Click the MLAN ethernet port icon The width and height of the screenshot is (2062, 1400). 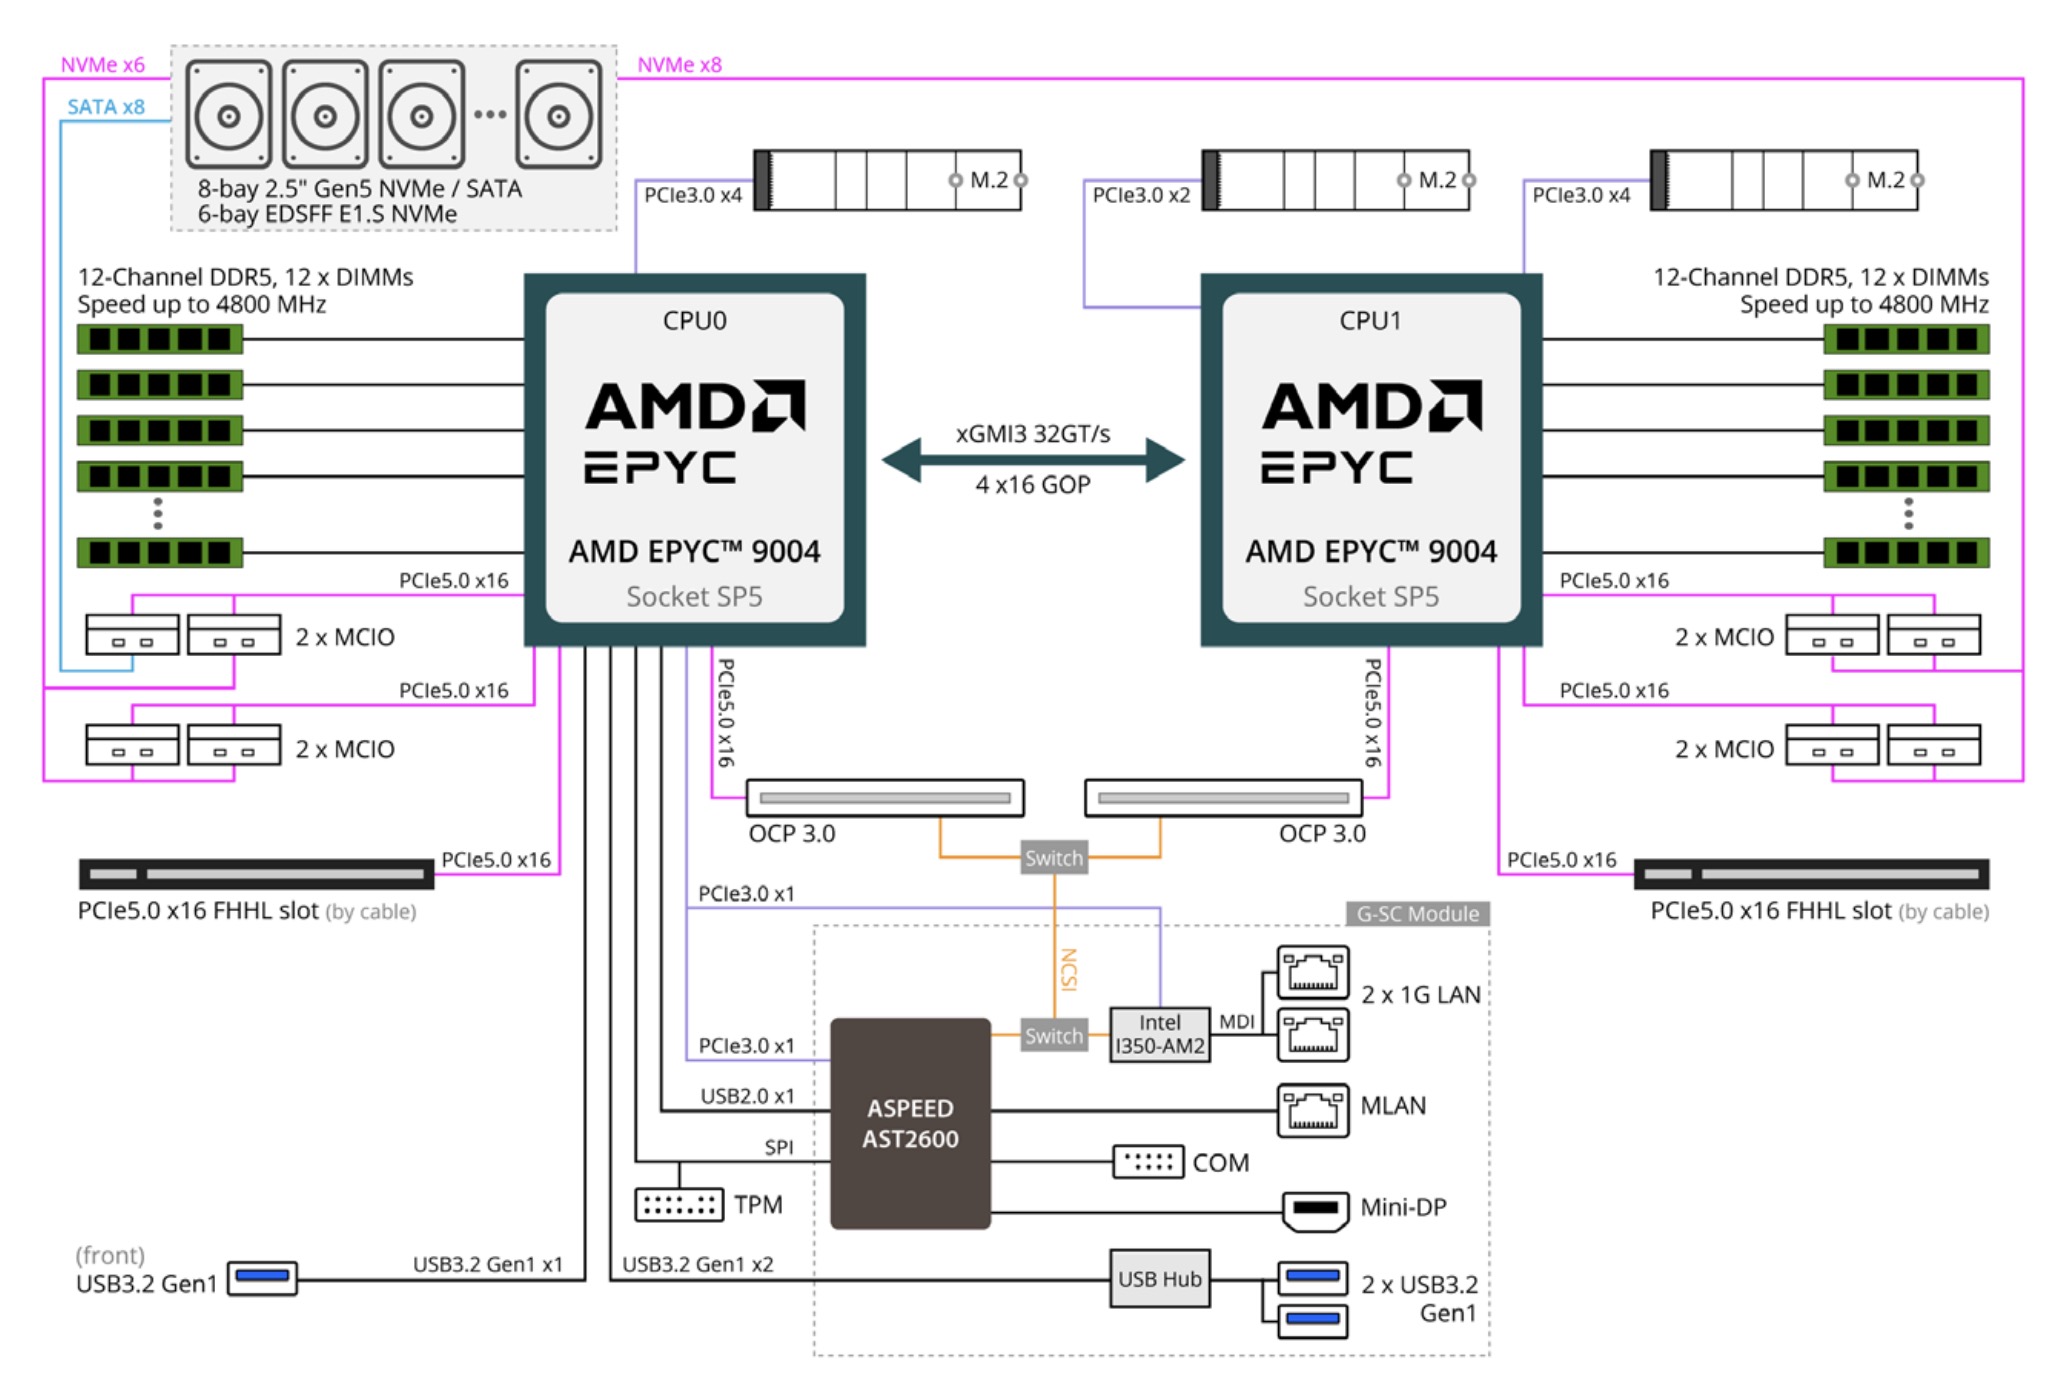point(1312,1110)
